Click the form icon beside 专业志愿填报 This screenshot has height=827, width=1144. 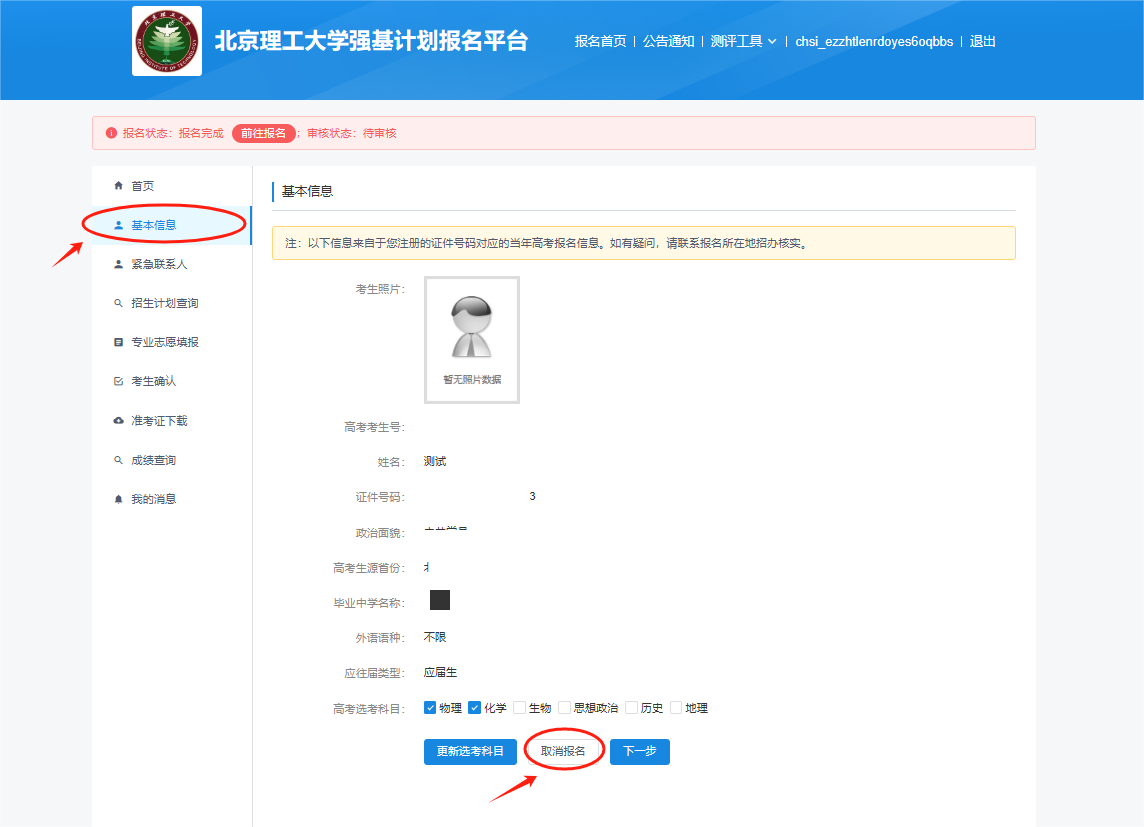click(x=118, y=342)
